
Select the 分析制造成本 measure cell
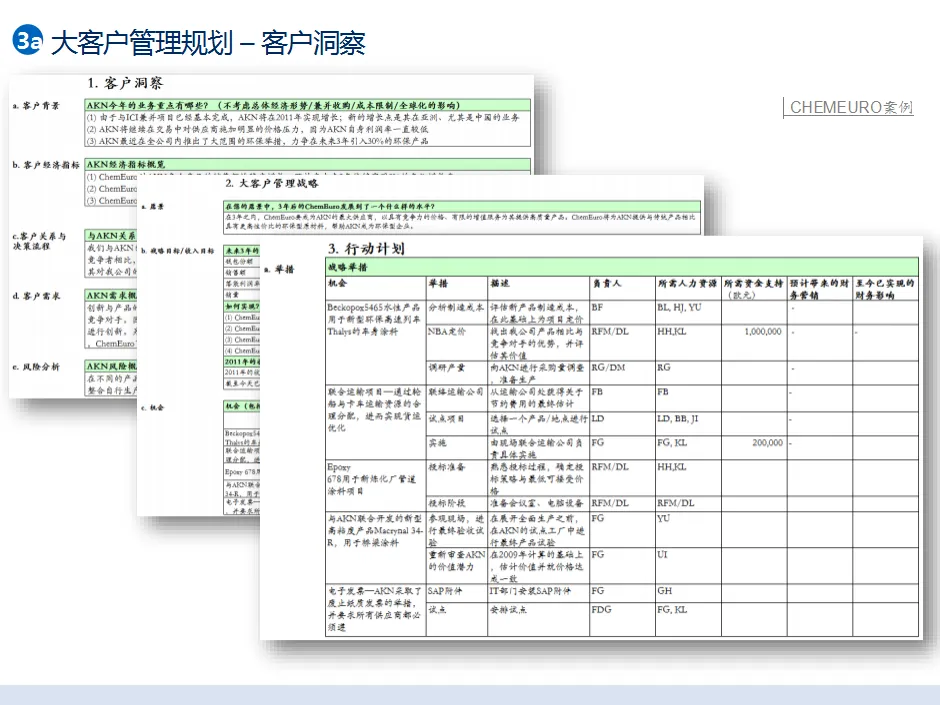tap(457, 312)
